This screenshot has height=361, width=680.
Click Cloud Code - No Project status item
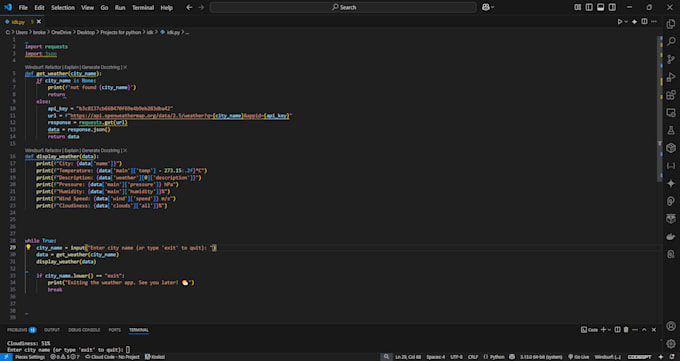coord(112,357)
